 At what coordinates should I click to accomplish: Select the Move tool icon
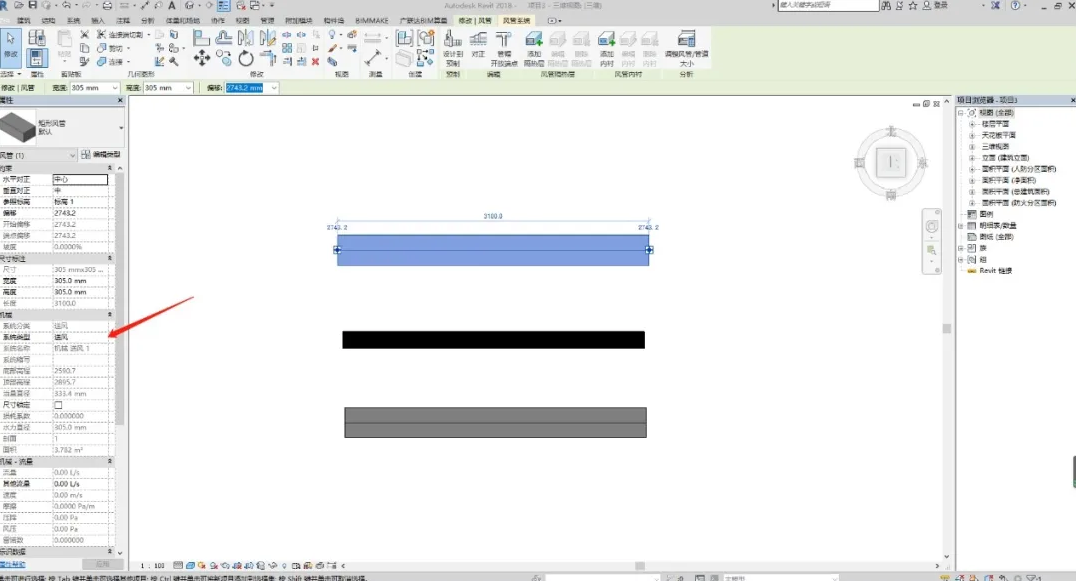click(x=201, y=59)
